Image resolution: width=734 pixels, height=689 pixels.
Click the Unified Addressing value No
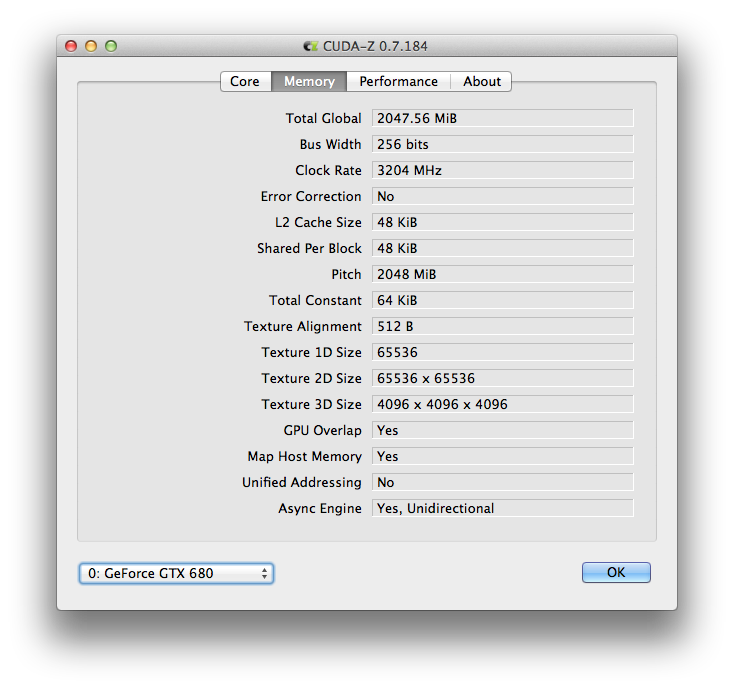point(503,482)
